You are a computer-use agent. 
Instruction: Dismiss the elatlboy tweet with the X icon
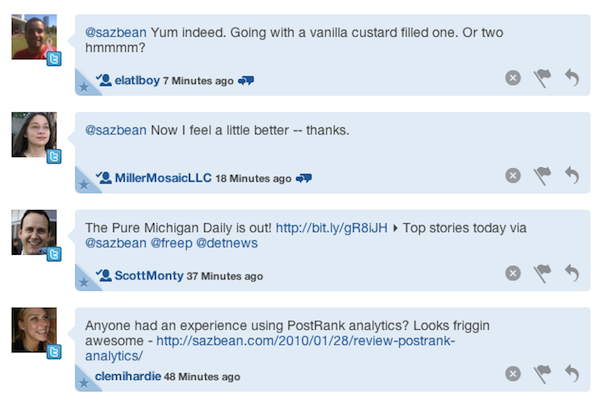pos(513,77)
